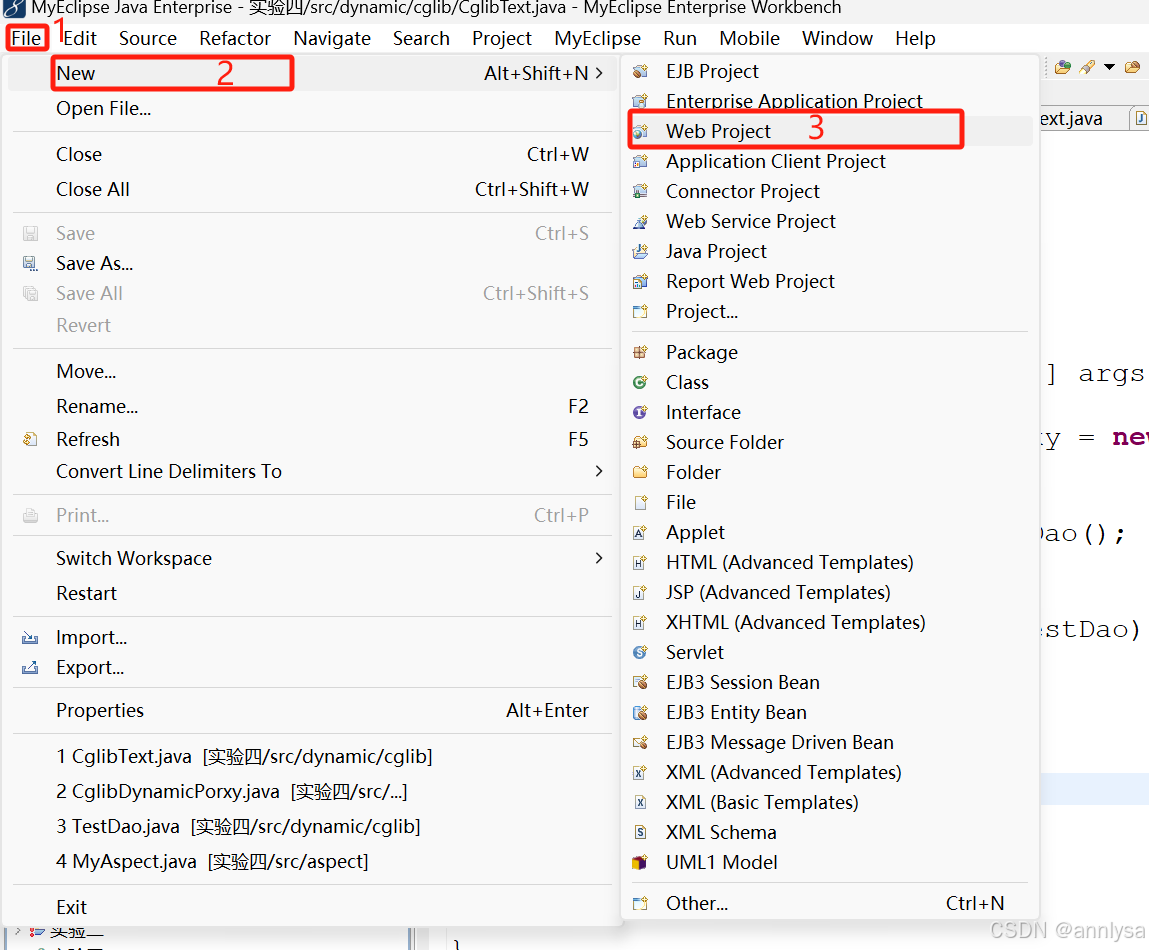Click the Import icon in File menu

click(x=30, y=638)
